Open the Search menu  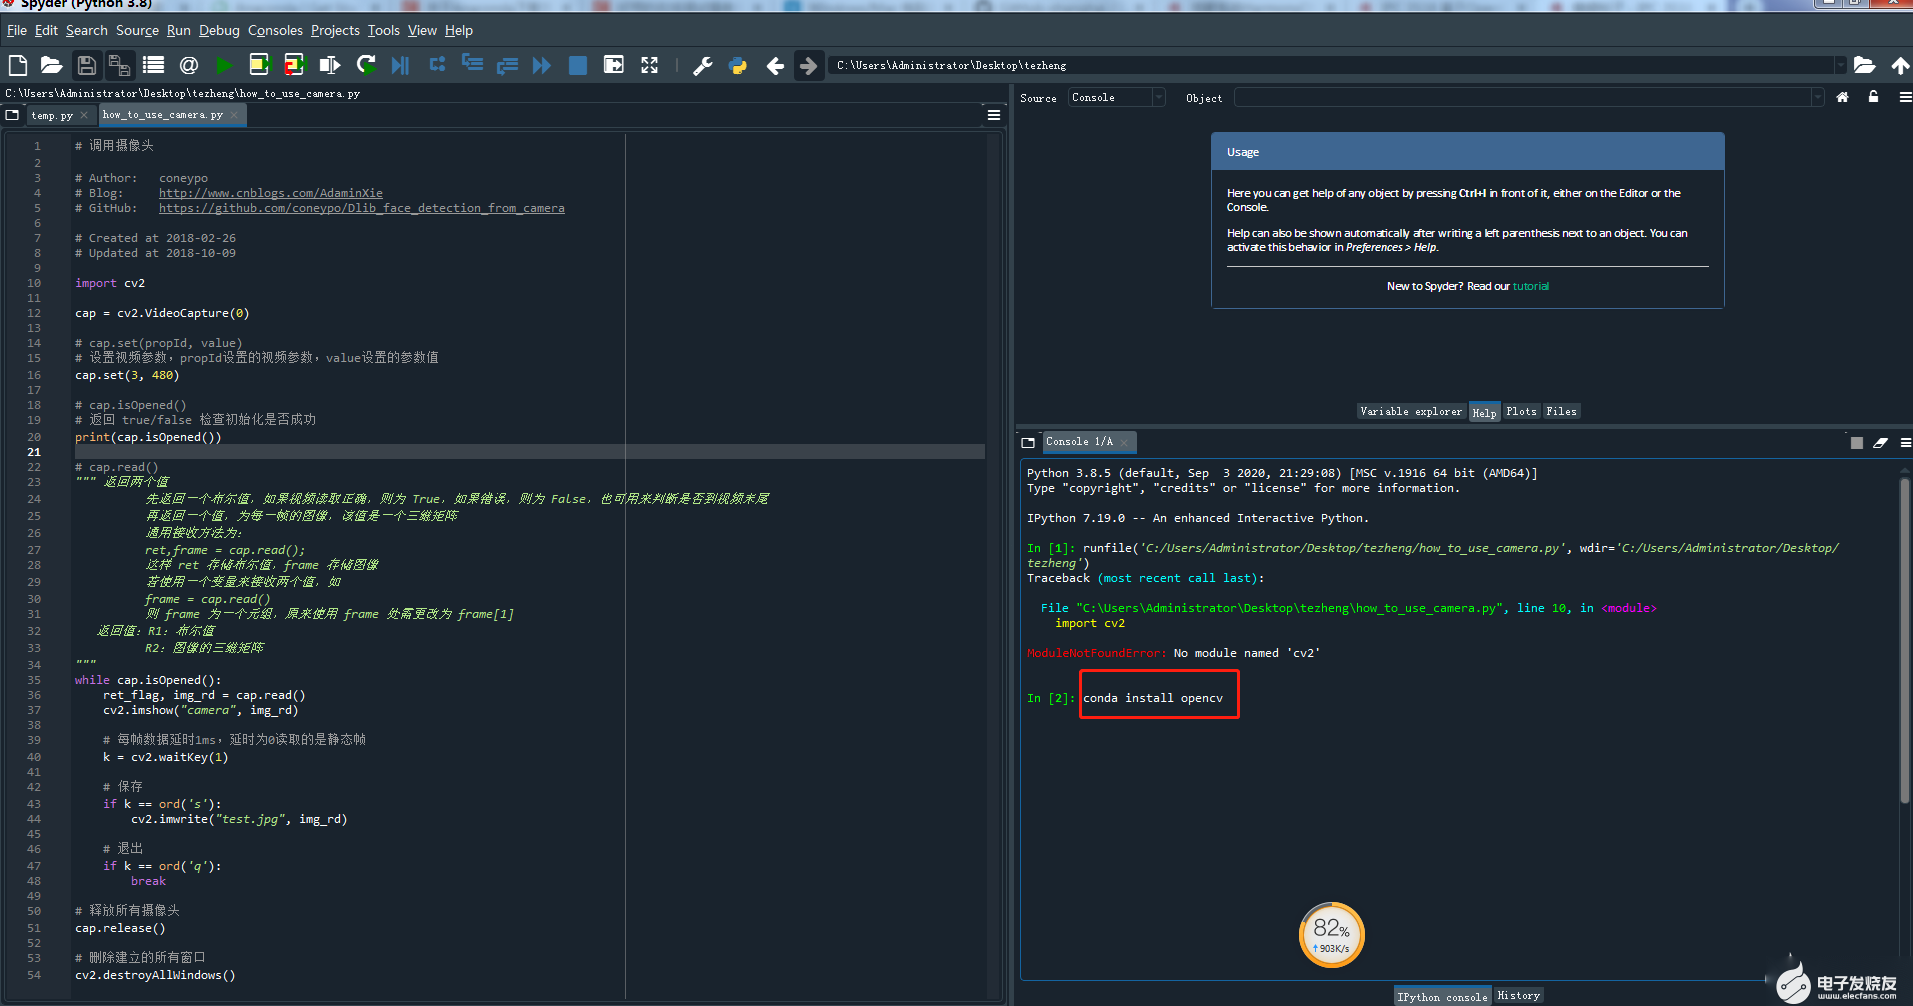pyautogui.click(x=87, y=31)
